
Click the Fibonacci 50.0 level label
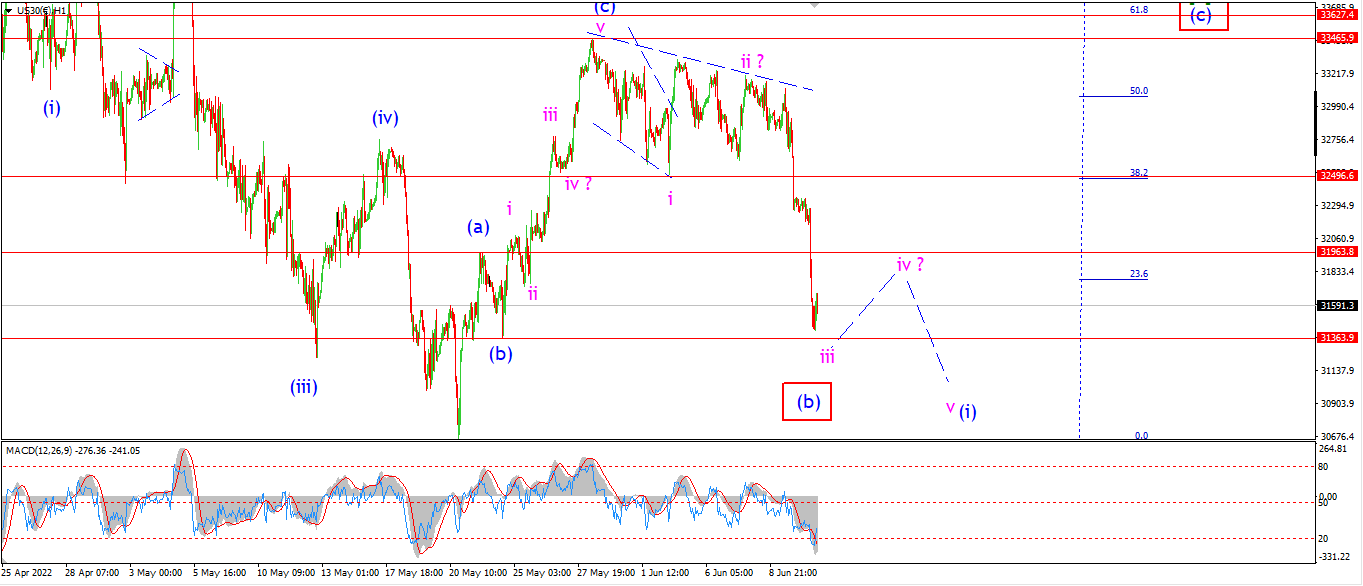click(1138, 91)
